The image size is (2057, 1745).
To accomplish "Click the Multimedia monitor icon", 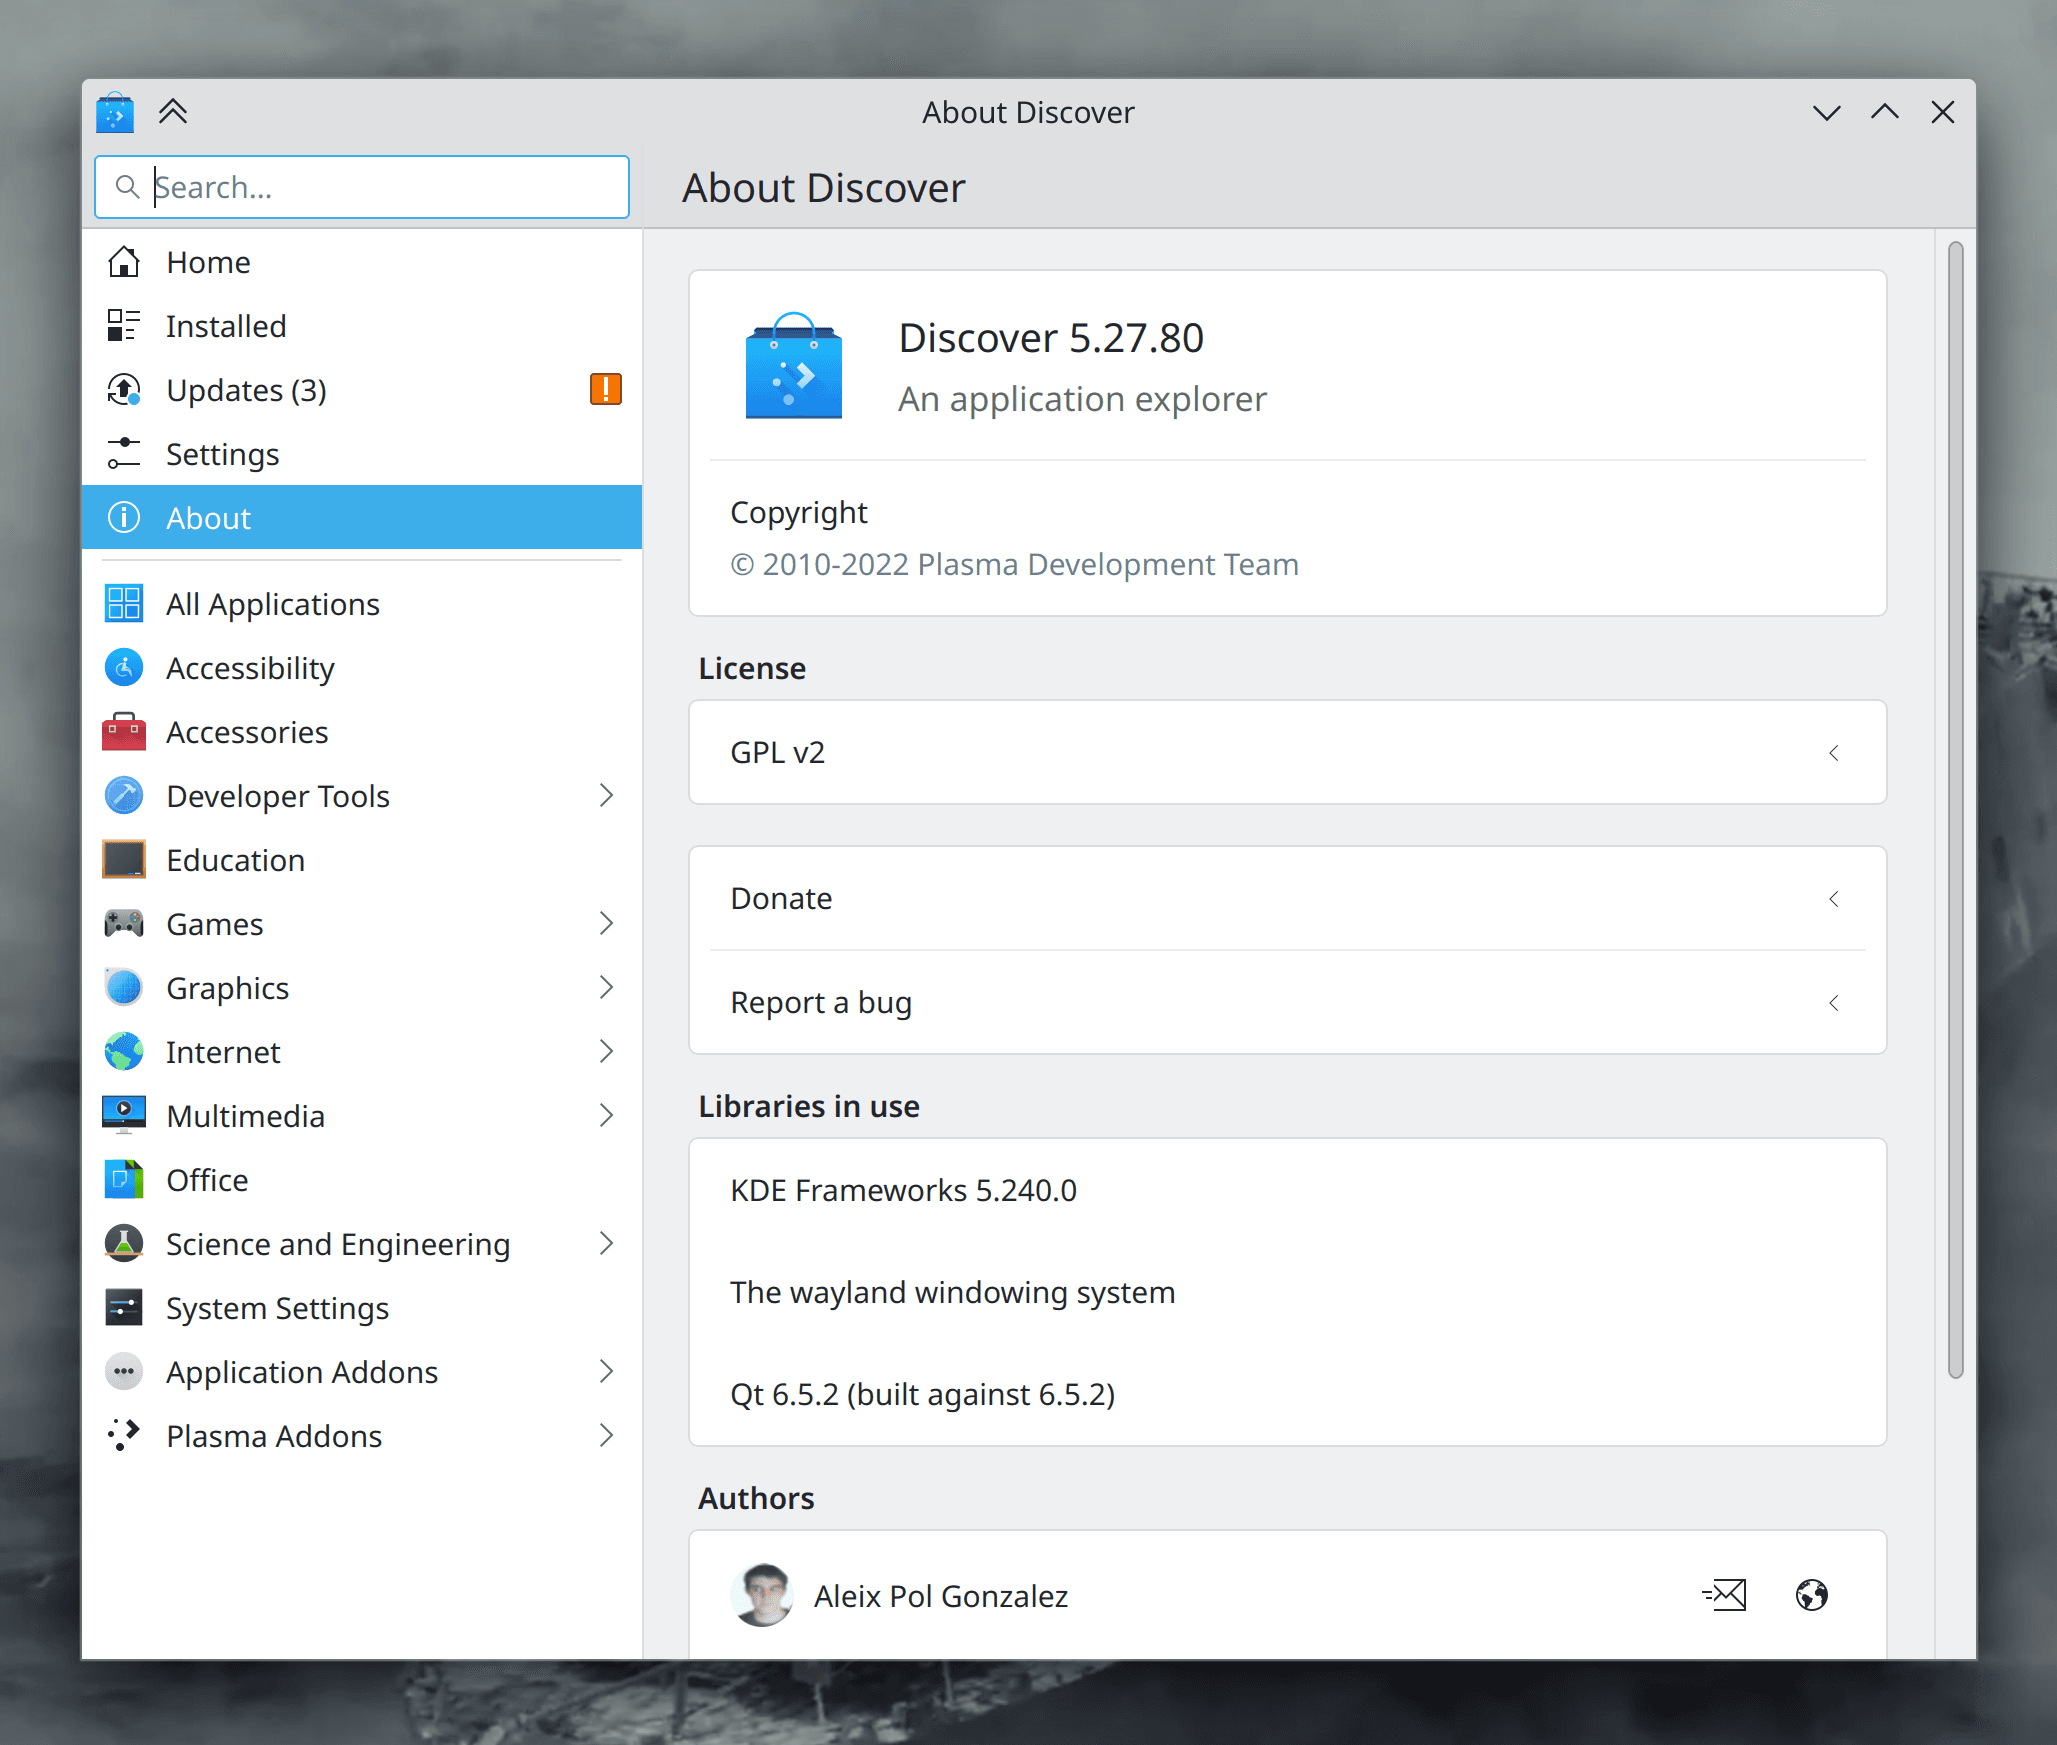I will pyautogui.click(x=124, y=1116).
